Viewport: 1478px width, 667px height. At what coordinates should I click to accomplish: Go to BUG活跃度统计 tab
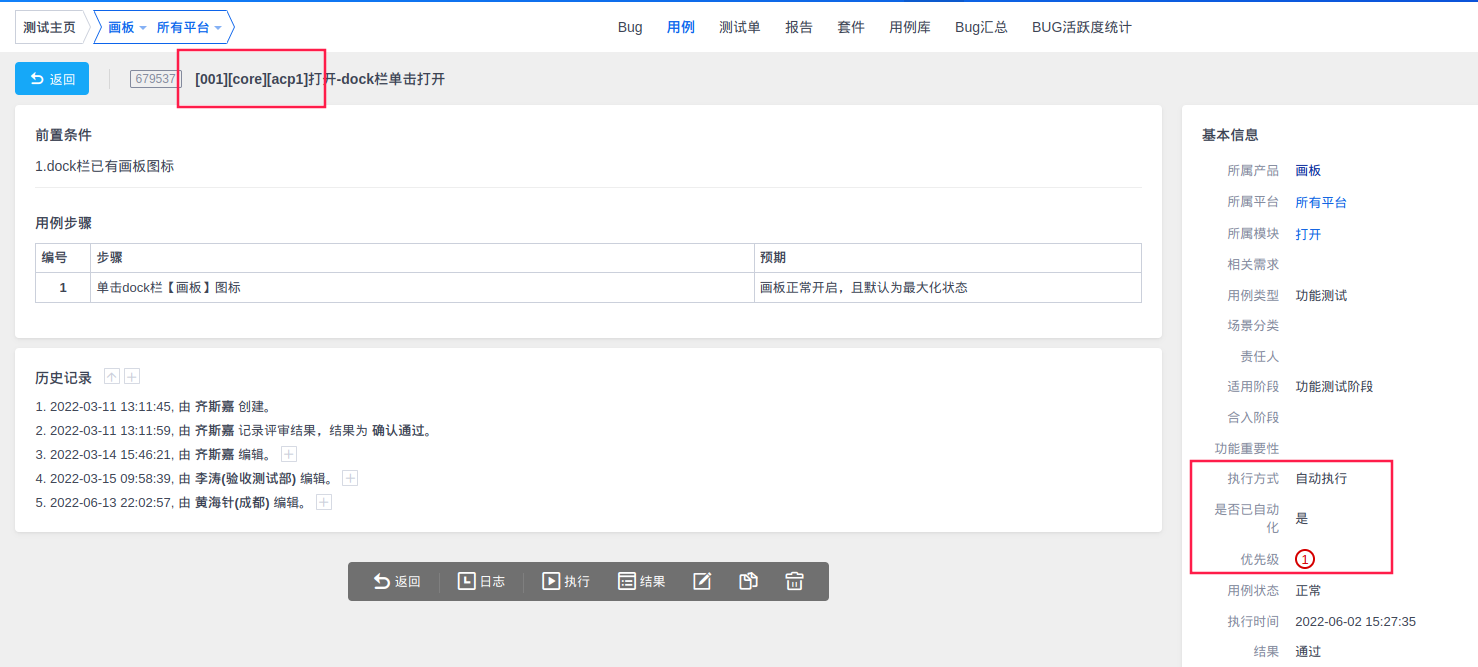coord(1081,27)
